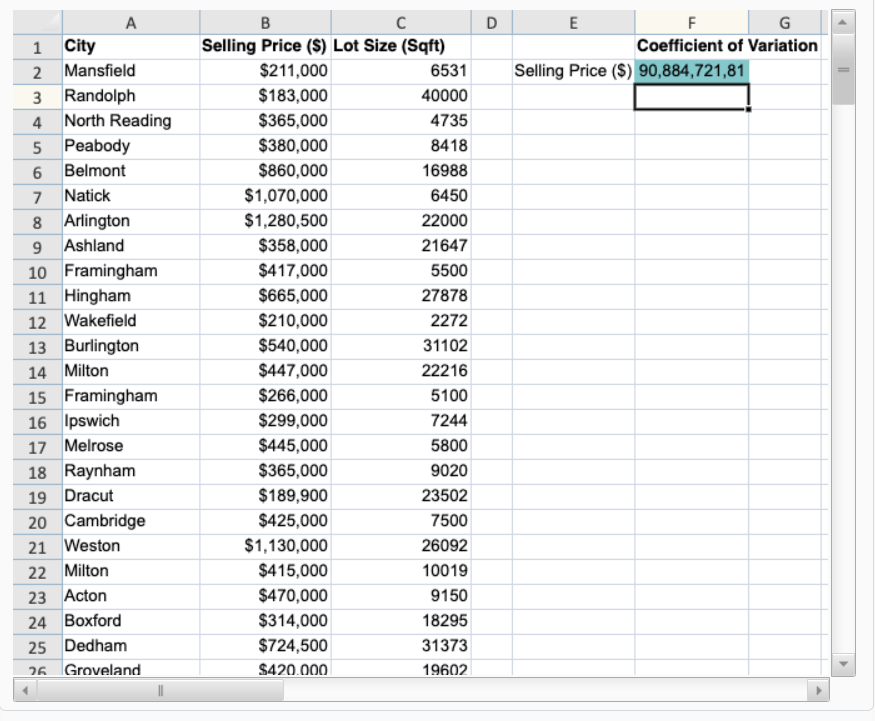Select the column F header
This screenshot has width=875, height=721.
[x=691, y=23]
